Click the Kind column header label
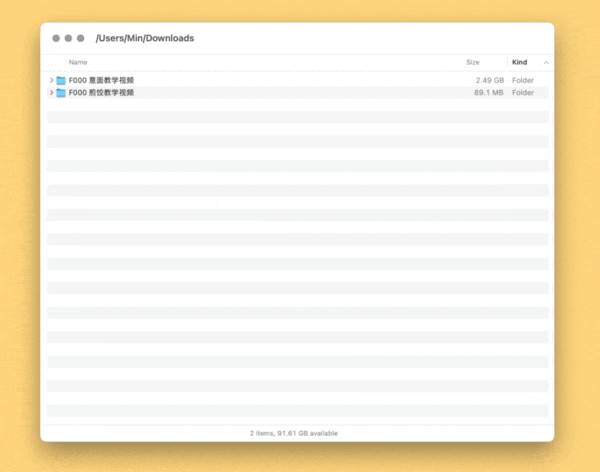 [520, 62]
